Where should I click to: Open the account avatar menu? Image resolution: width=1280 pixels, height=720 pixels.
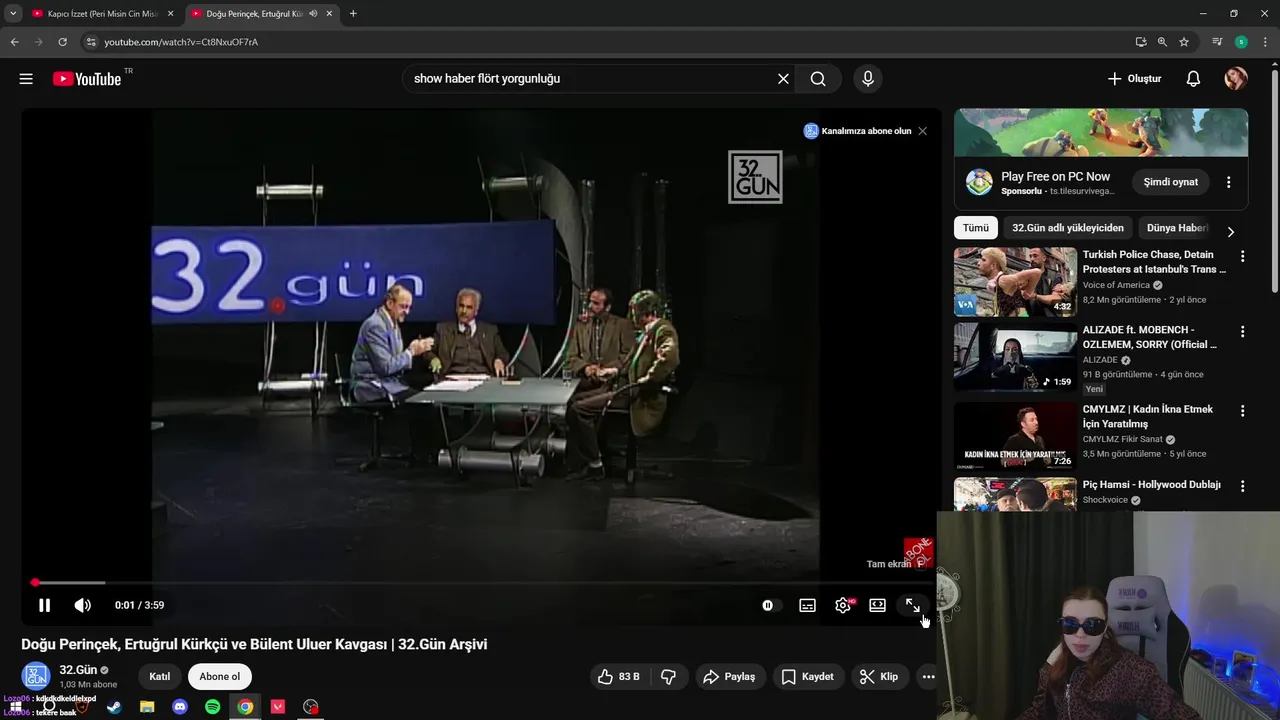1236,79
